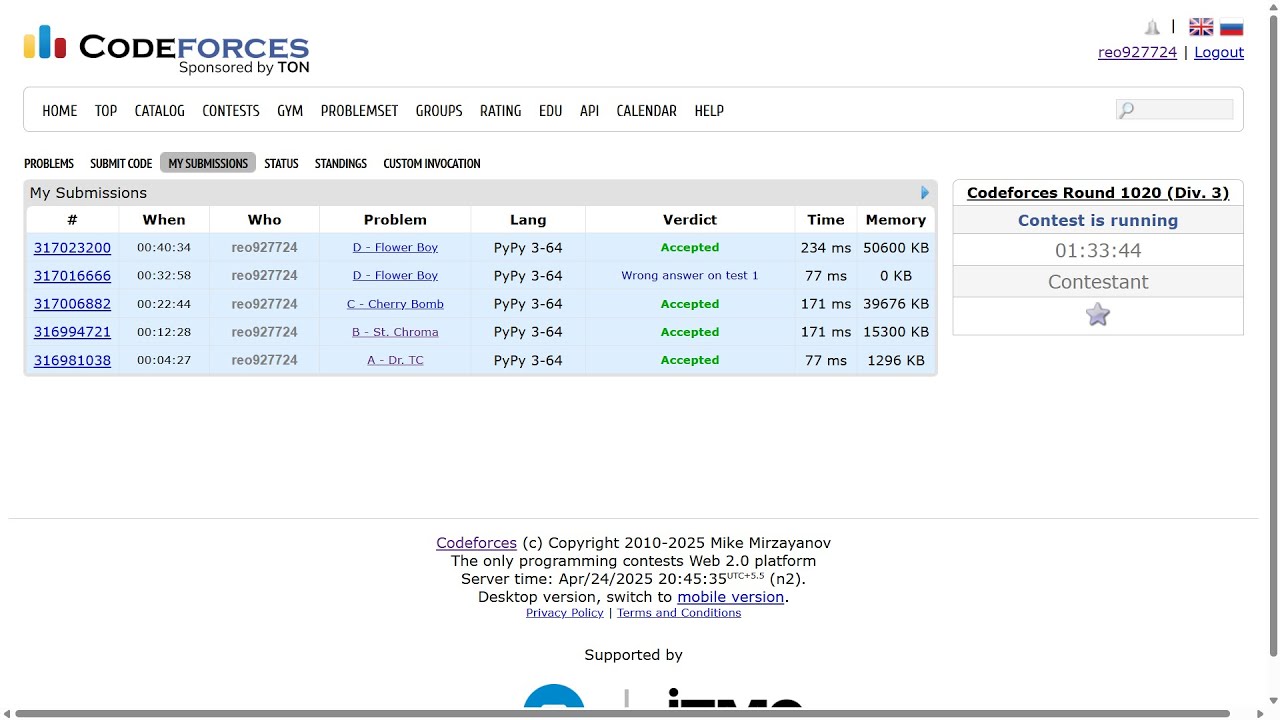Viewport: 1280px width, 720px height.
Task: Open the CATALOG menu item
Action: point(160,111)
